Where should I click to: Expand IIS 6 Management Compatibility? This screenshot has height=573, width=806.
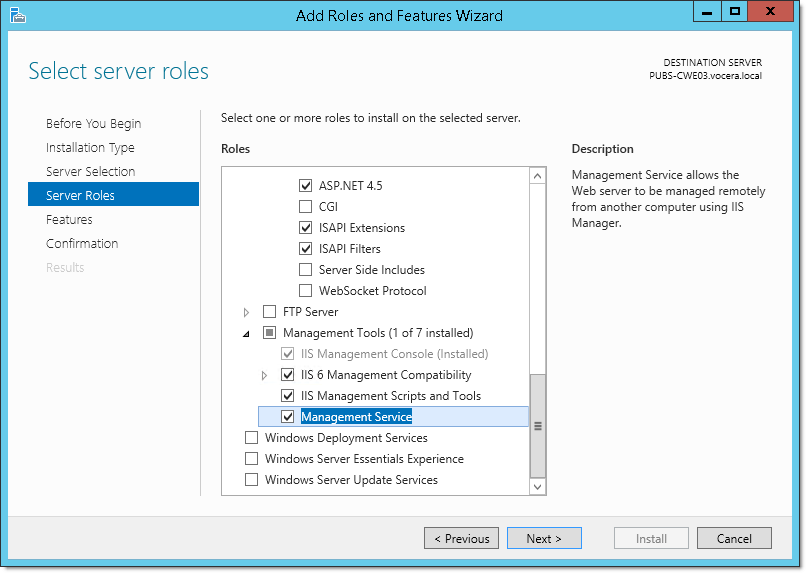(x=264, y=376)
